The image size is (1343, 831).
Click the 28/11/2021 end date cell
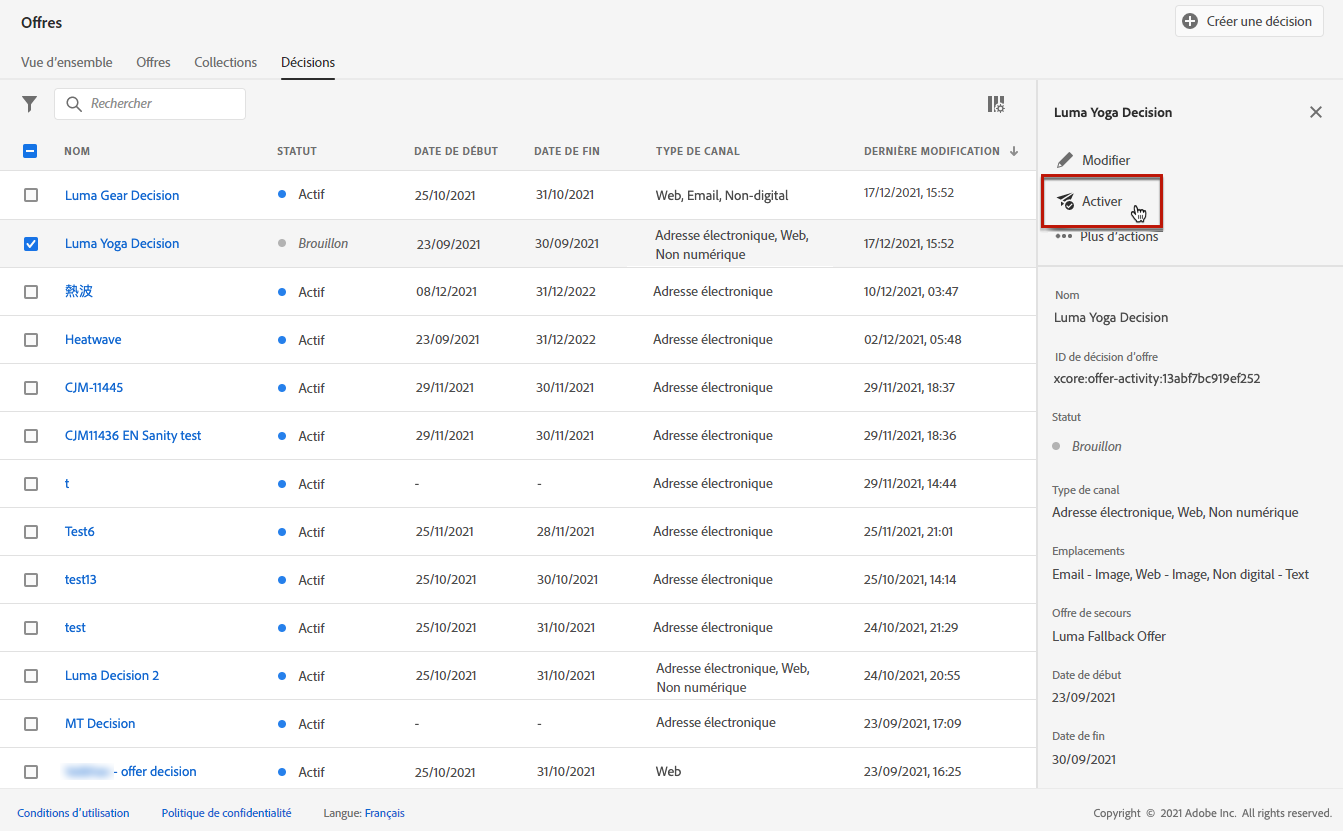[x=565, y=532]
